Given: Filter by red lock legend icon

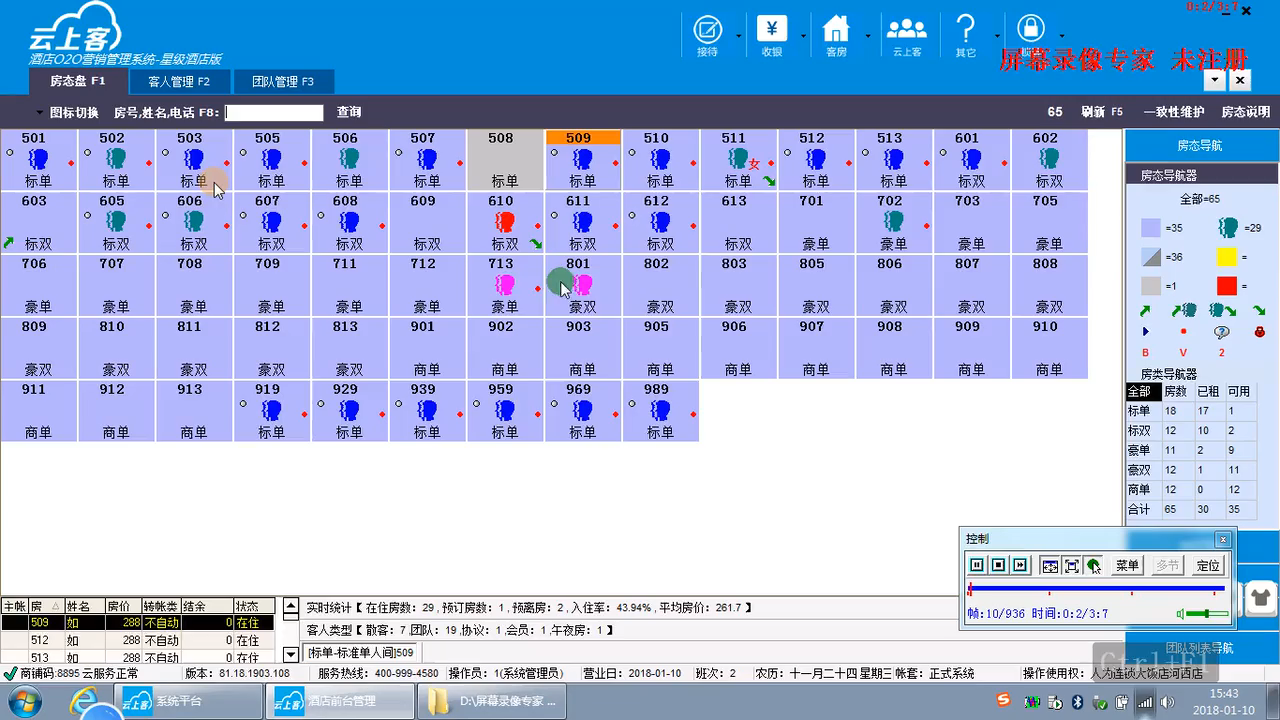Looking at the screenshot, I should (1260, 332).
